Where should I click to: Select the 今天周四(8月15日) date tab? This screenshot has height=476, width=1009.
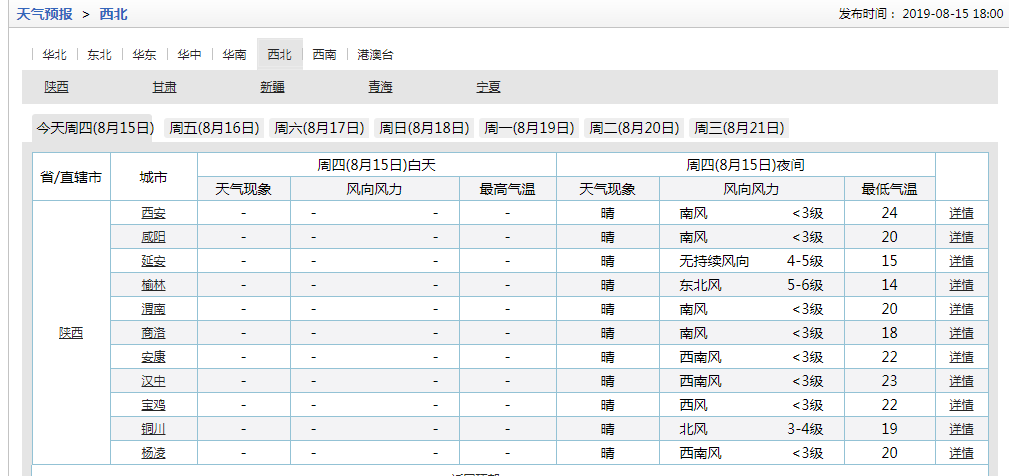point(93,128)
